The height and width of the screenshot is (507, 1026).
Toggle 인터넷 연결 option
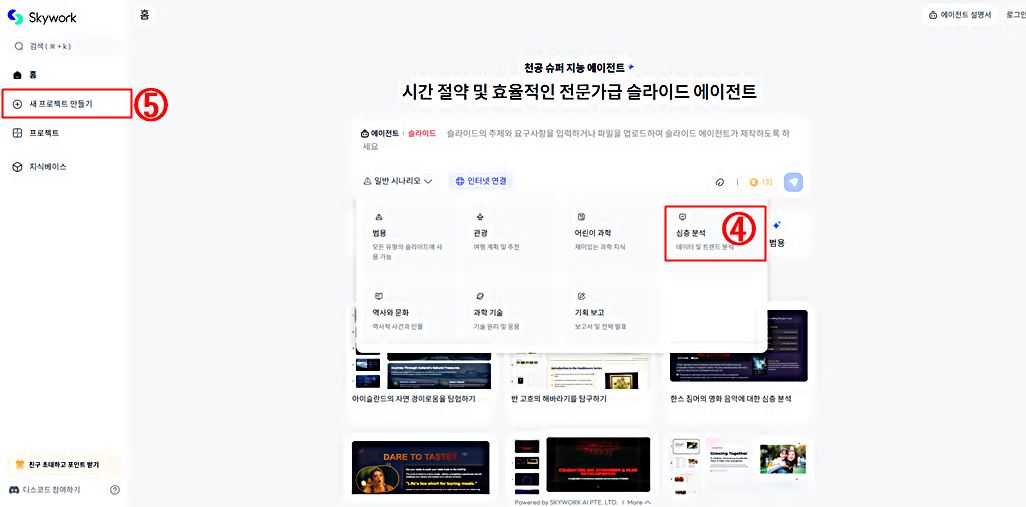pyautogui.click(x=481, y=181)
